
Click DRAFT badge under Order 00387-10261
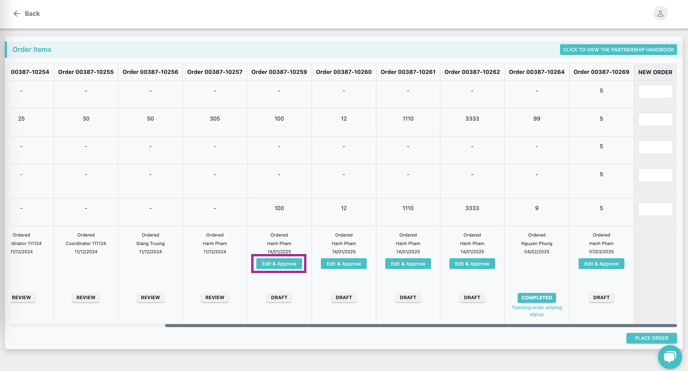tap(408, 297)
